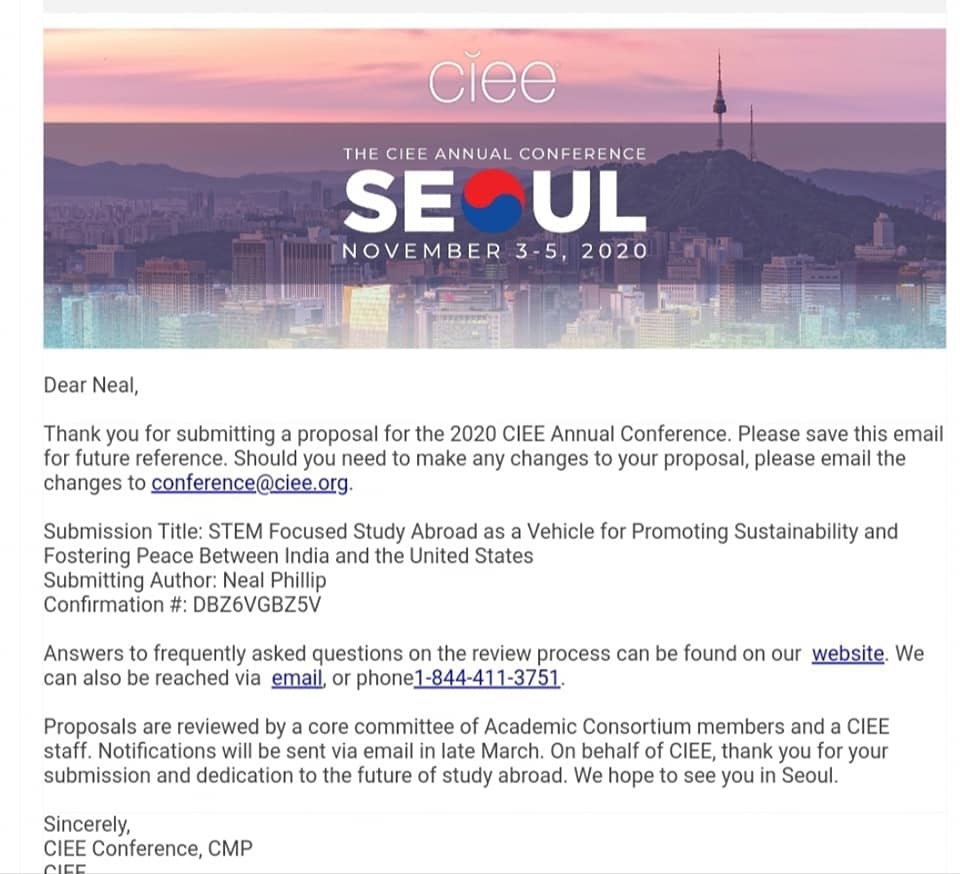Click the Submission Title line
The height and width of the screenshot is (874, 960).
pyautogui.click(x=470, y=543)
